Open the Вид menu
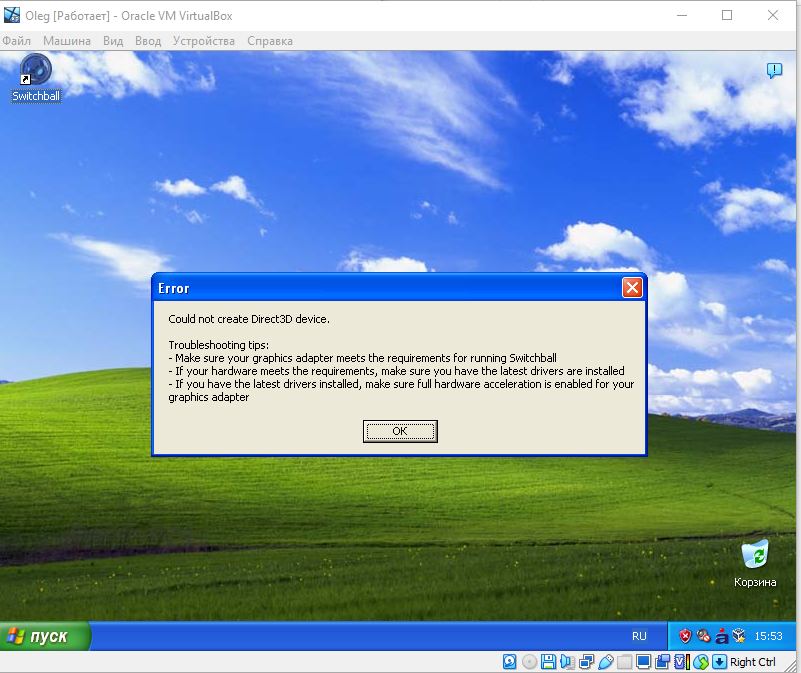Viewport: 801px width, 673px height. tap(113, 41)
